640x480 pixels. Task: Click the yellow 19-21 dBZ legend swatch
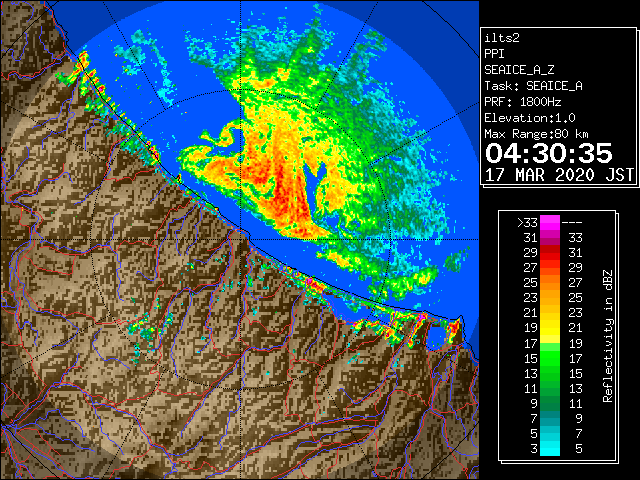pos(550,328)
